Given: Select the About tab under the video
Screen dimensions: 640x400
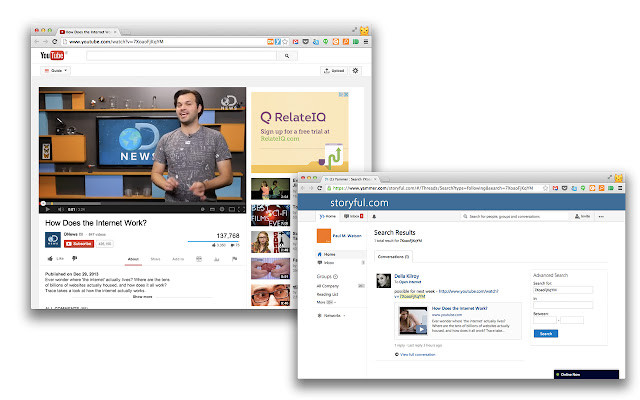Looking at the screenshot, I should coord(133,259).
